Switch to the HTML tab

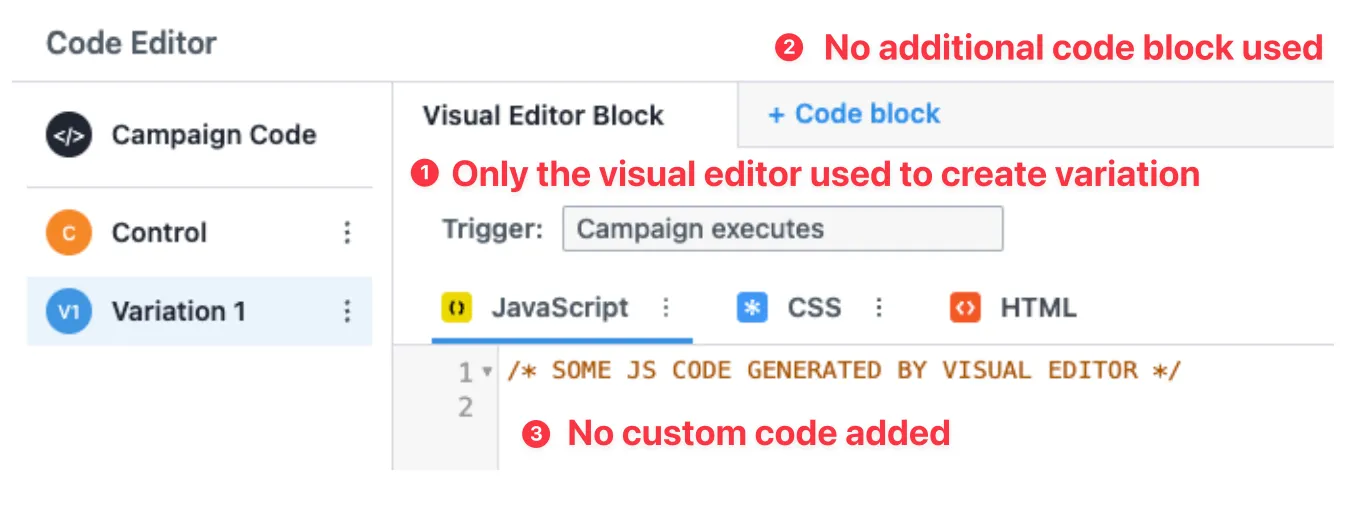click(x=1038, y=308)
